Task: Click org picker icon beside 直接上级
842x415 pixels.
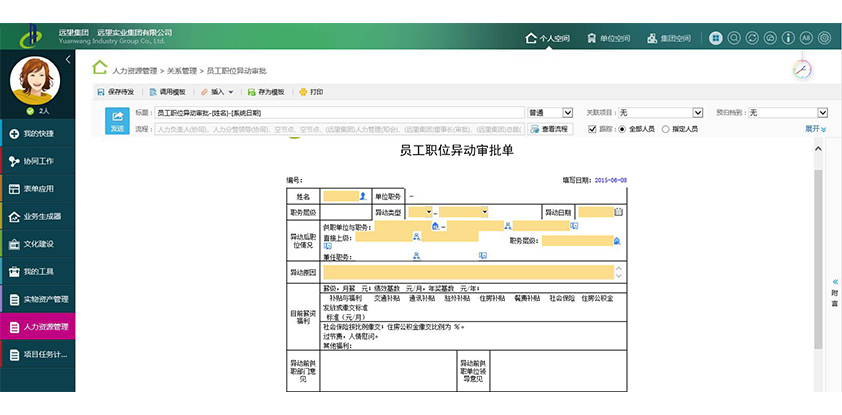Action: pos(416,236)
